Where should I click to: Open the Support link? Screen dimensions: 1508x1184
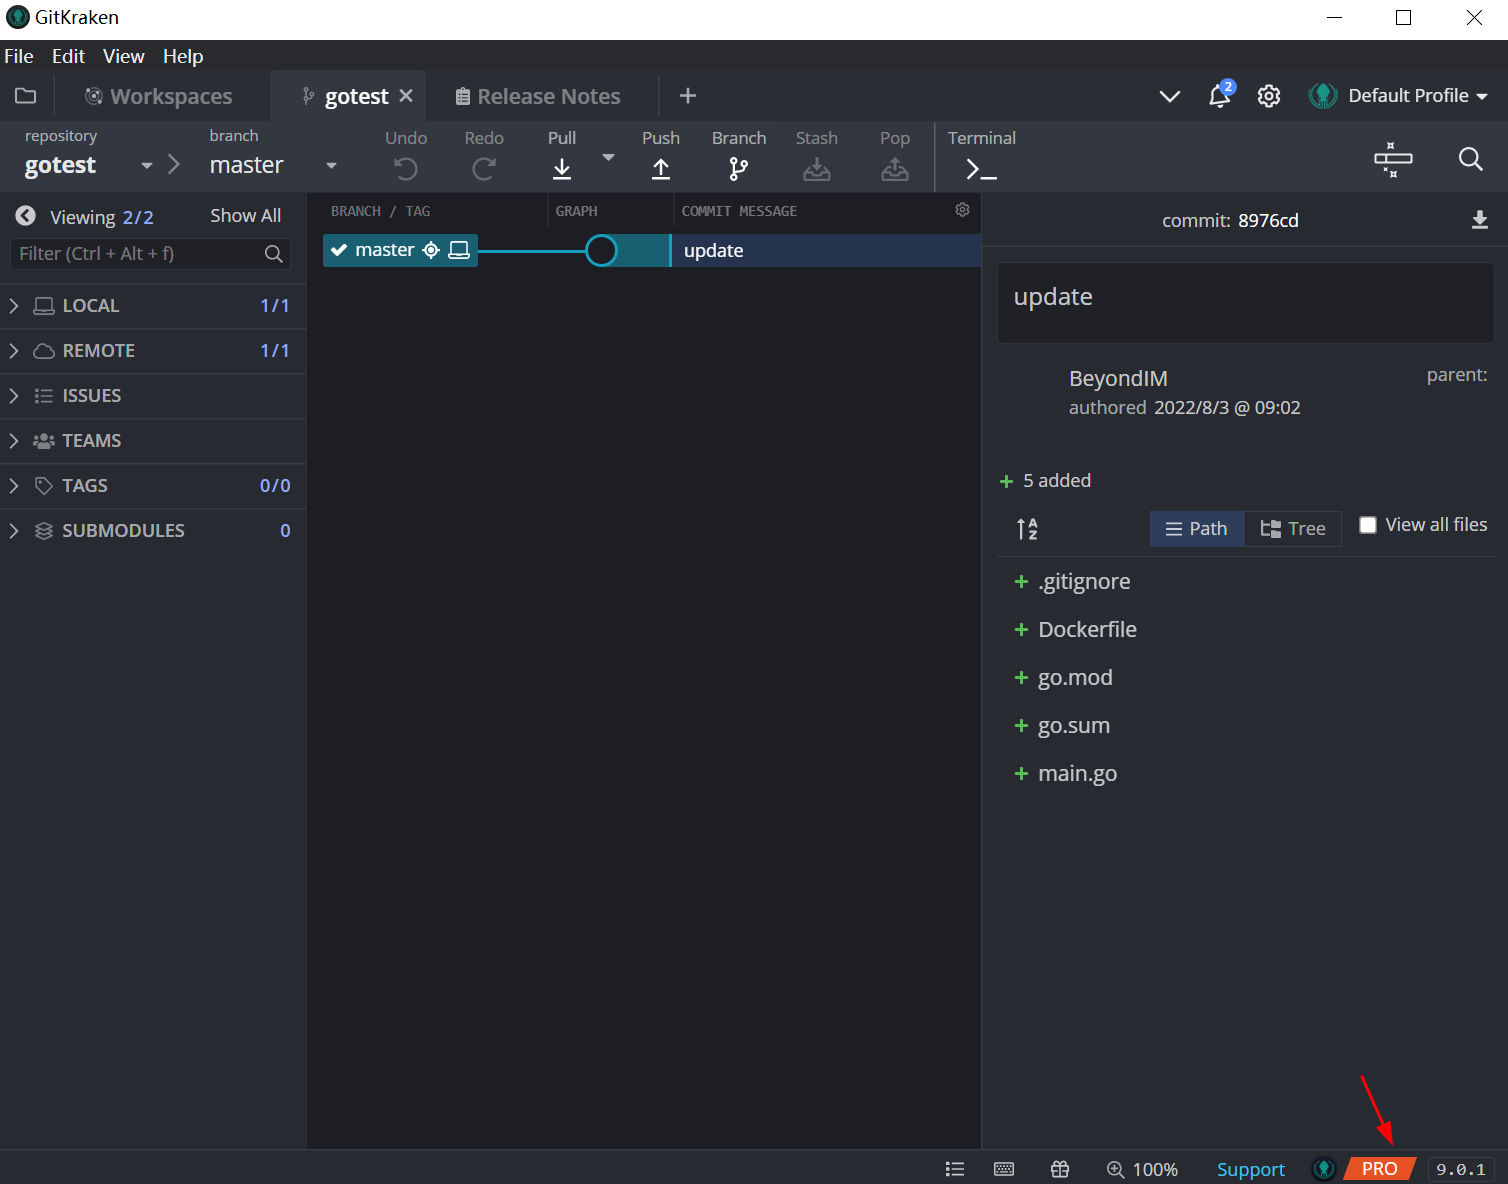(1251, 1169)
